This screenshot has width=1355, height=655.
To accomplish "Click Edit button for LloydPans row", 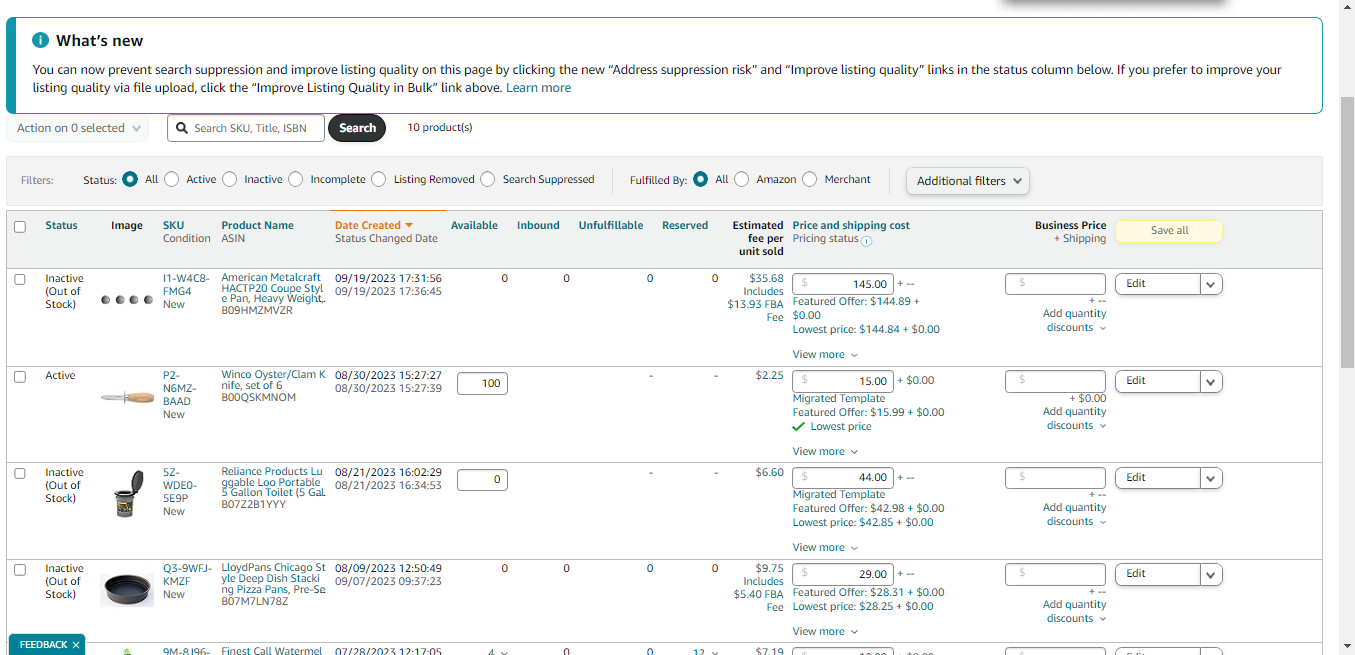I will [x=1158, y=574].
